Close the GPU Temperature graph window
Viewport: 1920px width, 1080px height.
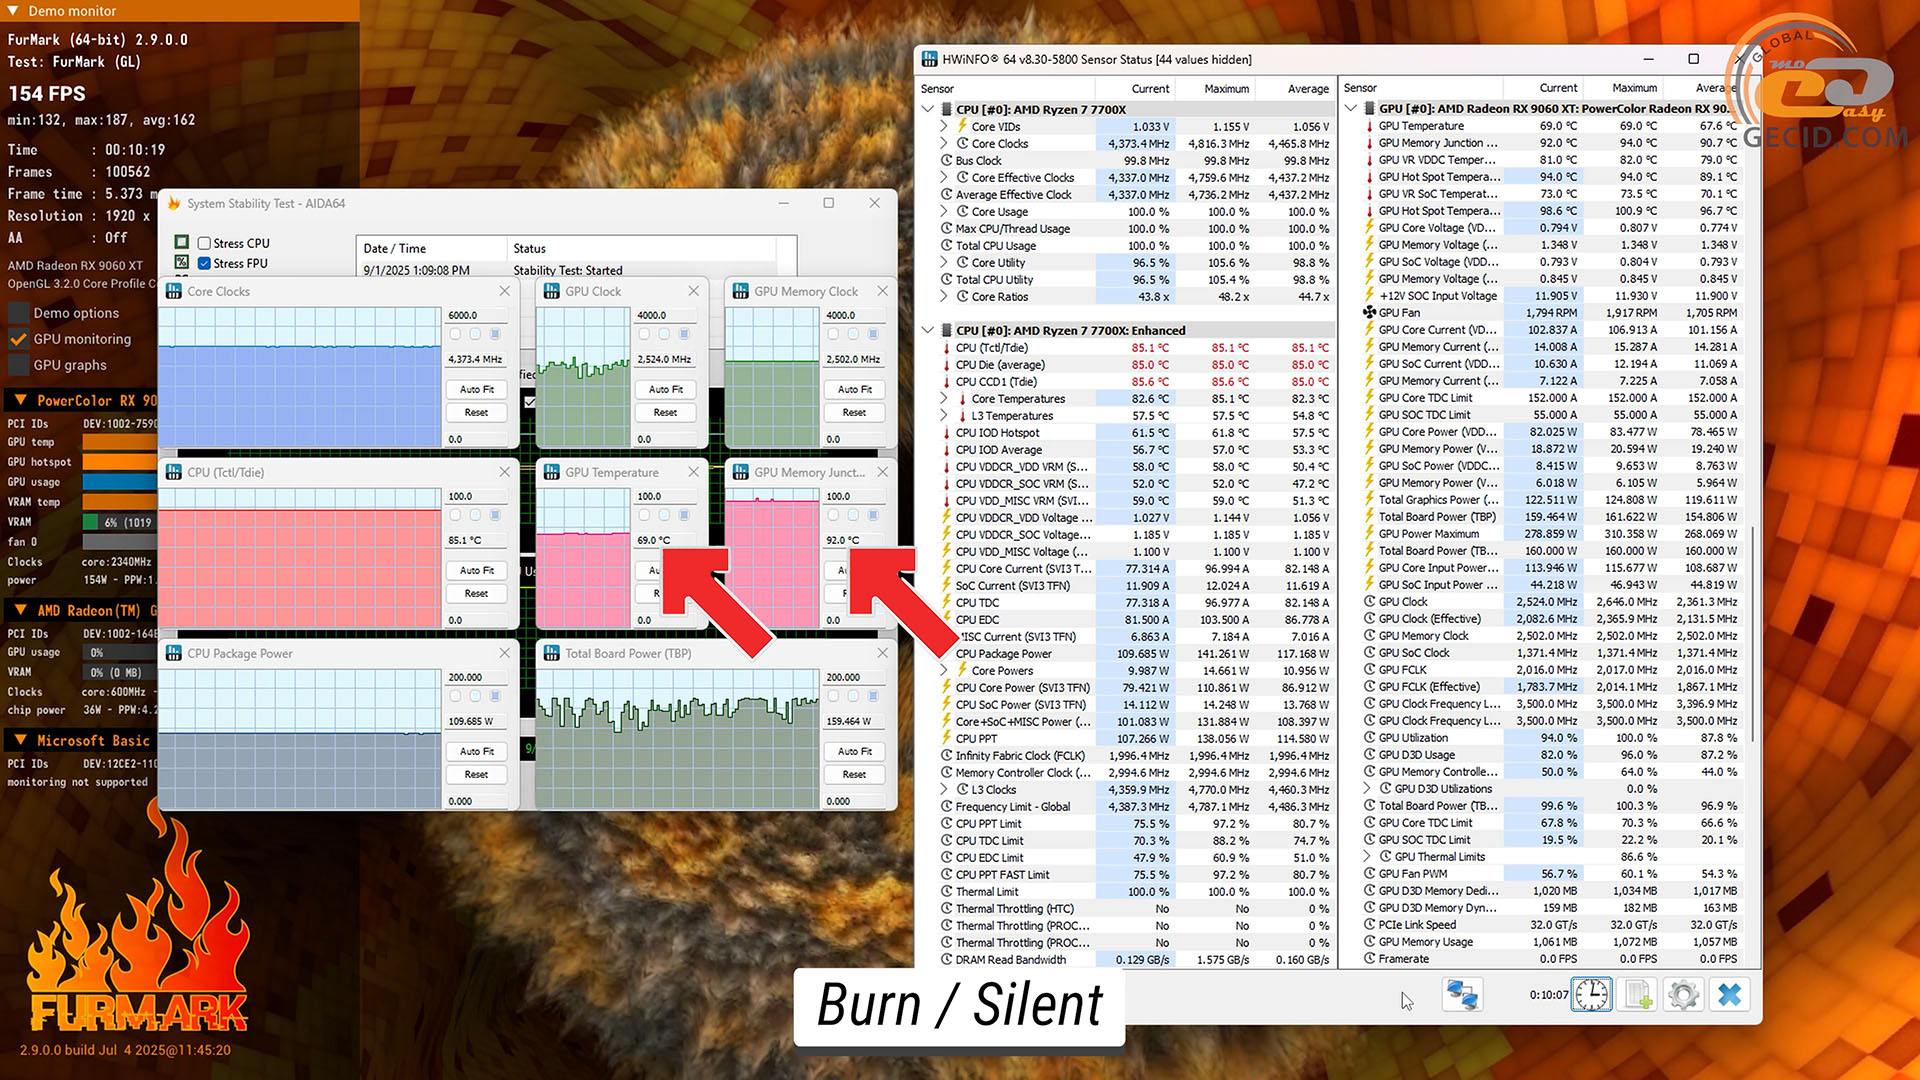(694, 472)
